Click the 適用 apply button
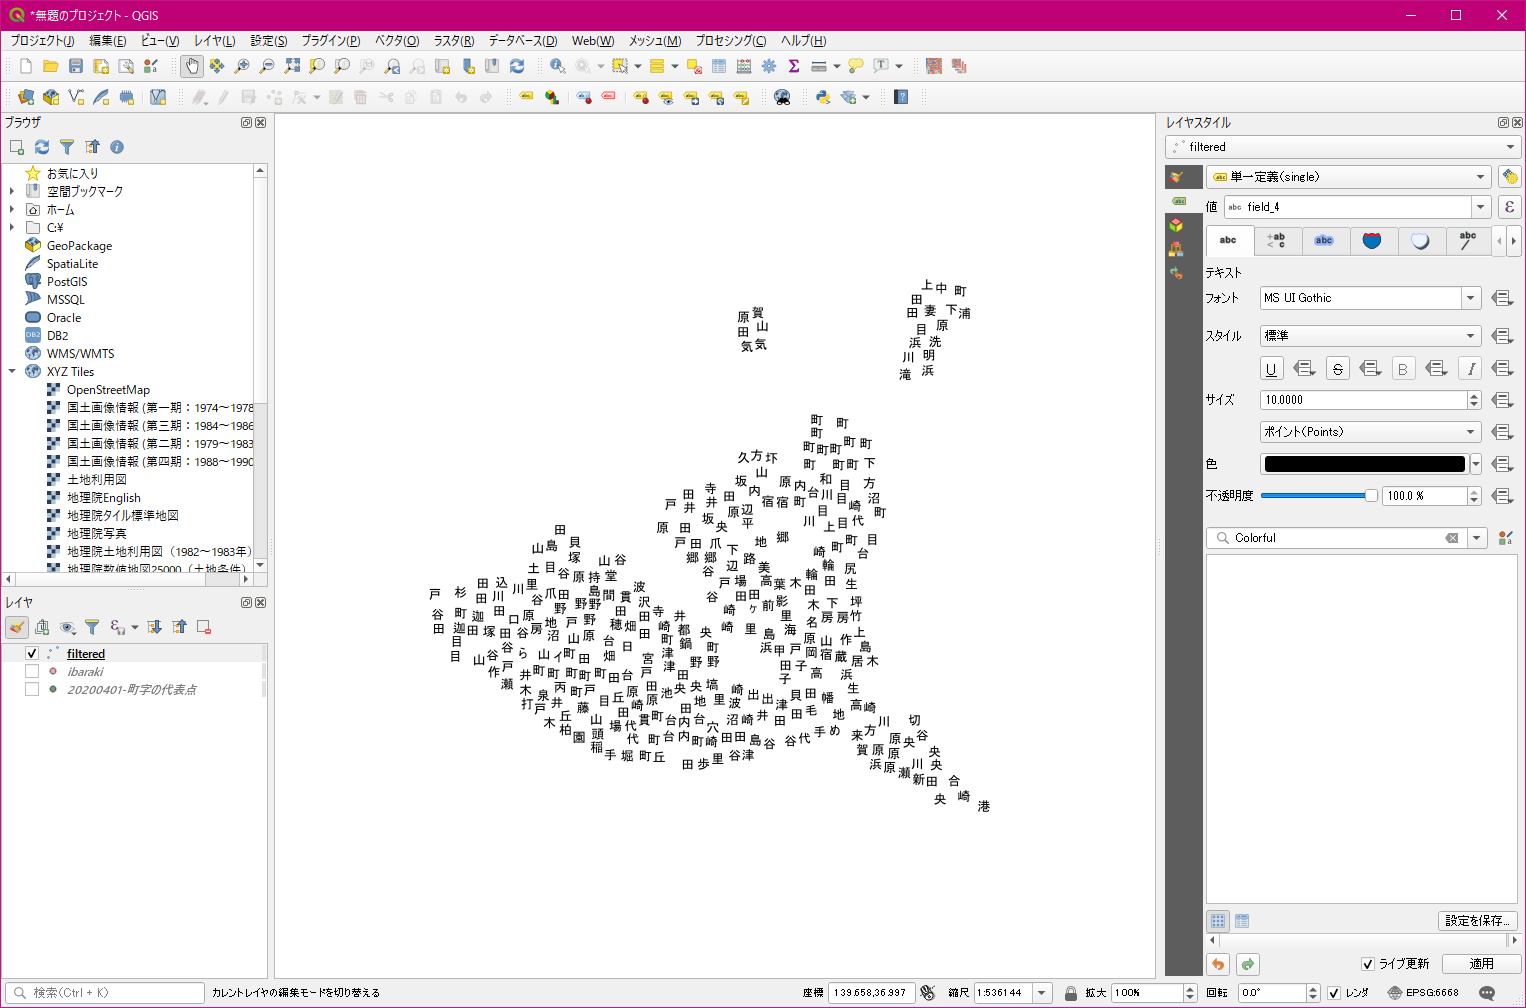The height and width of the screenshot is (1008, 1526). click(1481, 964)
